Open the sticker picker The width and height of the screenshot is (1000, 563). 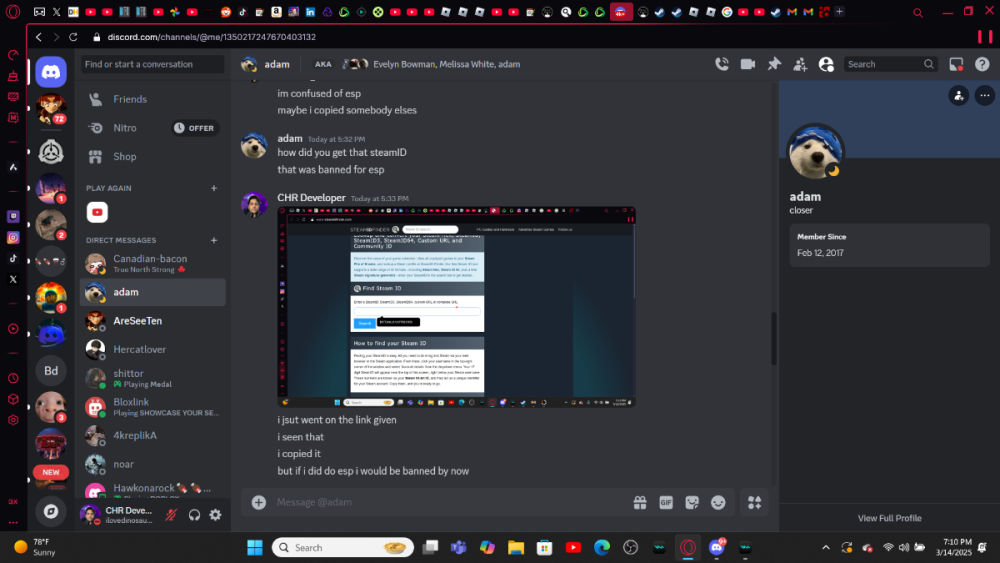point(692,502)
